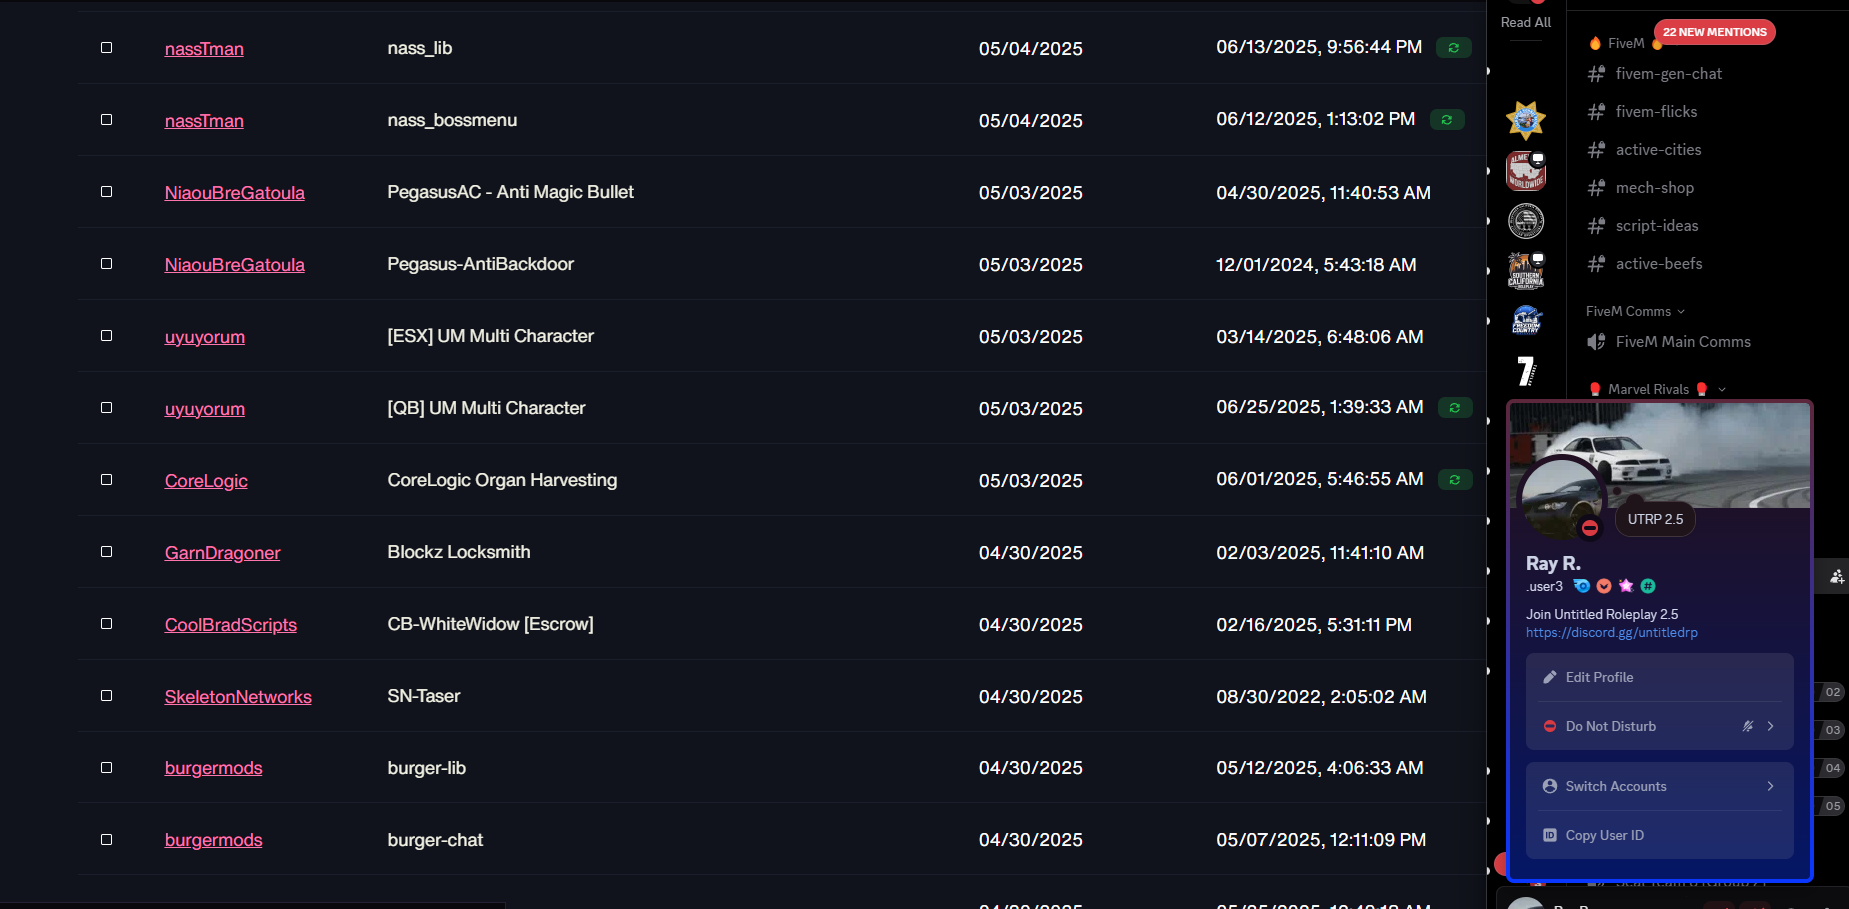The width and height of the screenshot is (1849, 909).
Task: Tick the checkbox for CoreLogic Organ Harvesting
Action: coord(106,480)
